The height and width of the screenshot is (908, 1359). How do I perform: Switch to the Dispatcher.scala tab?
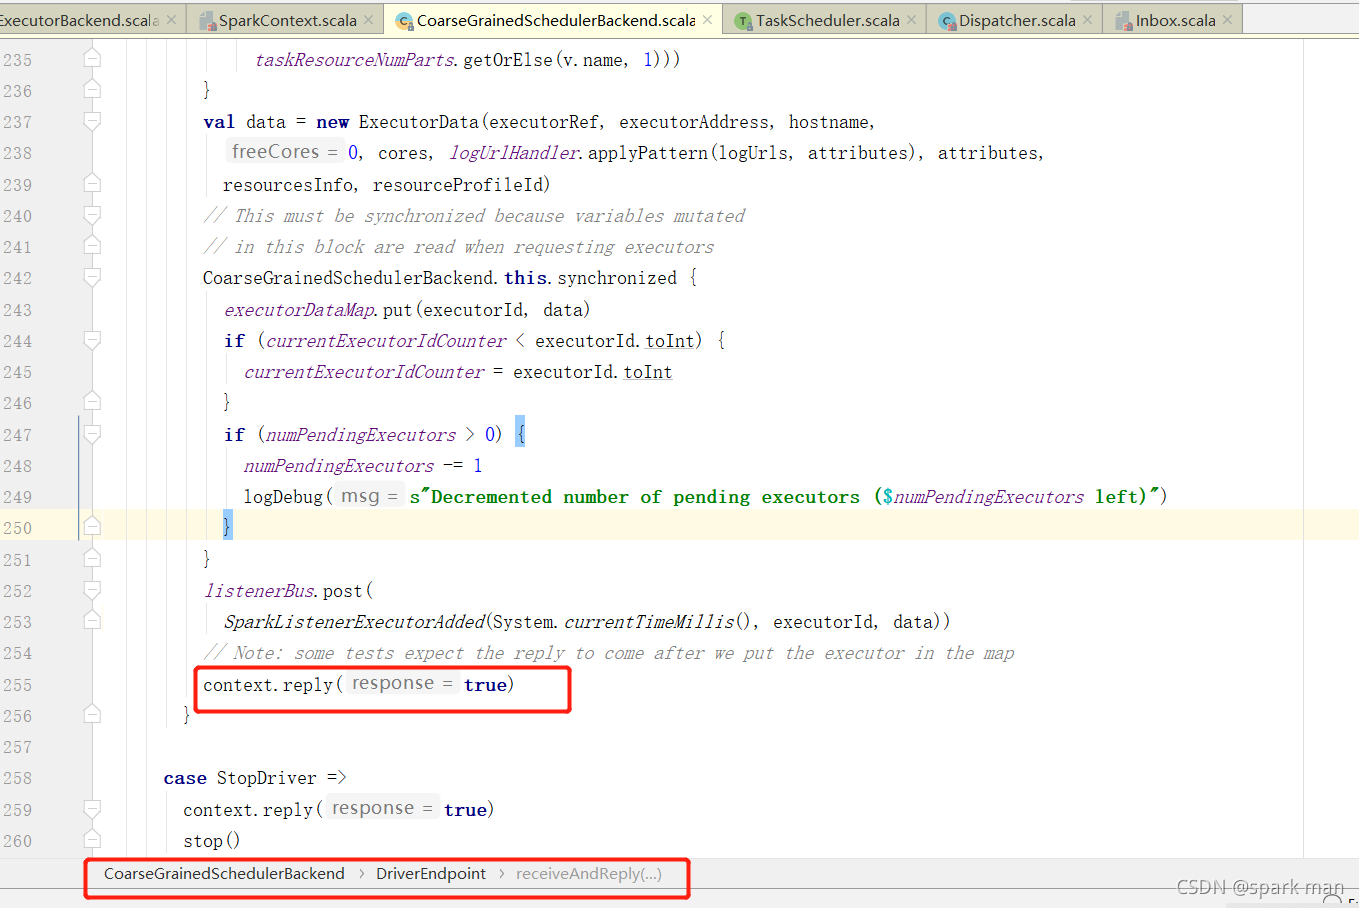click(x=1017, y=20)
